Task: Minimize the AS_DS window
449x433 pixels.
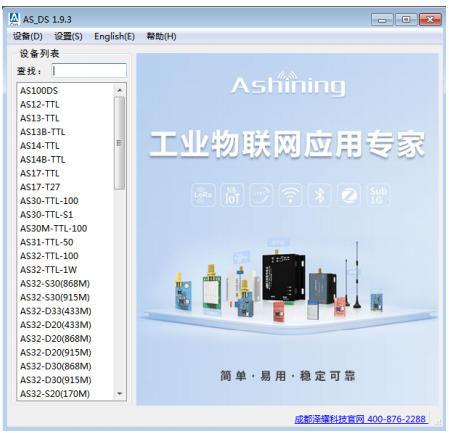Action: click(x=382, y=20)
